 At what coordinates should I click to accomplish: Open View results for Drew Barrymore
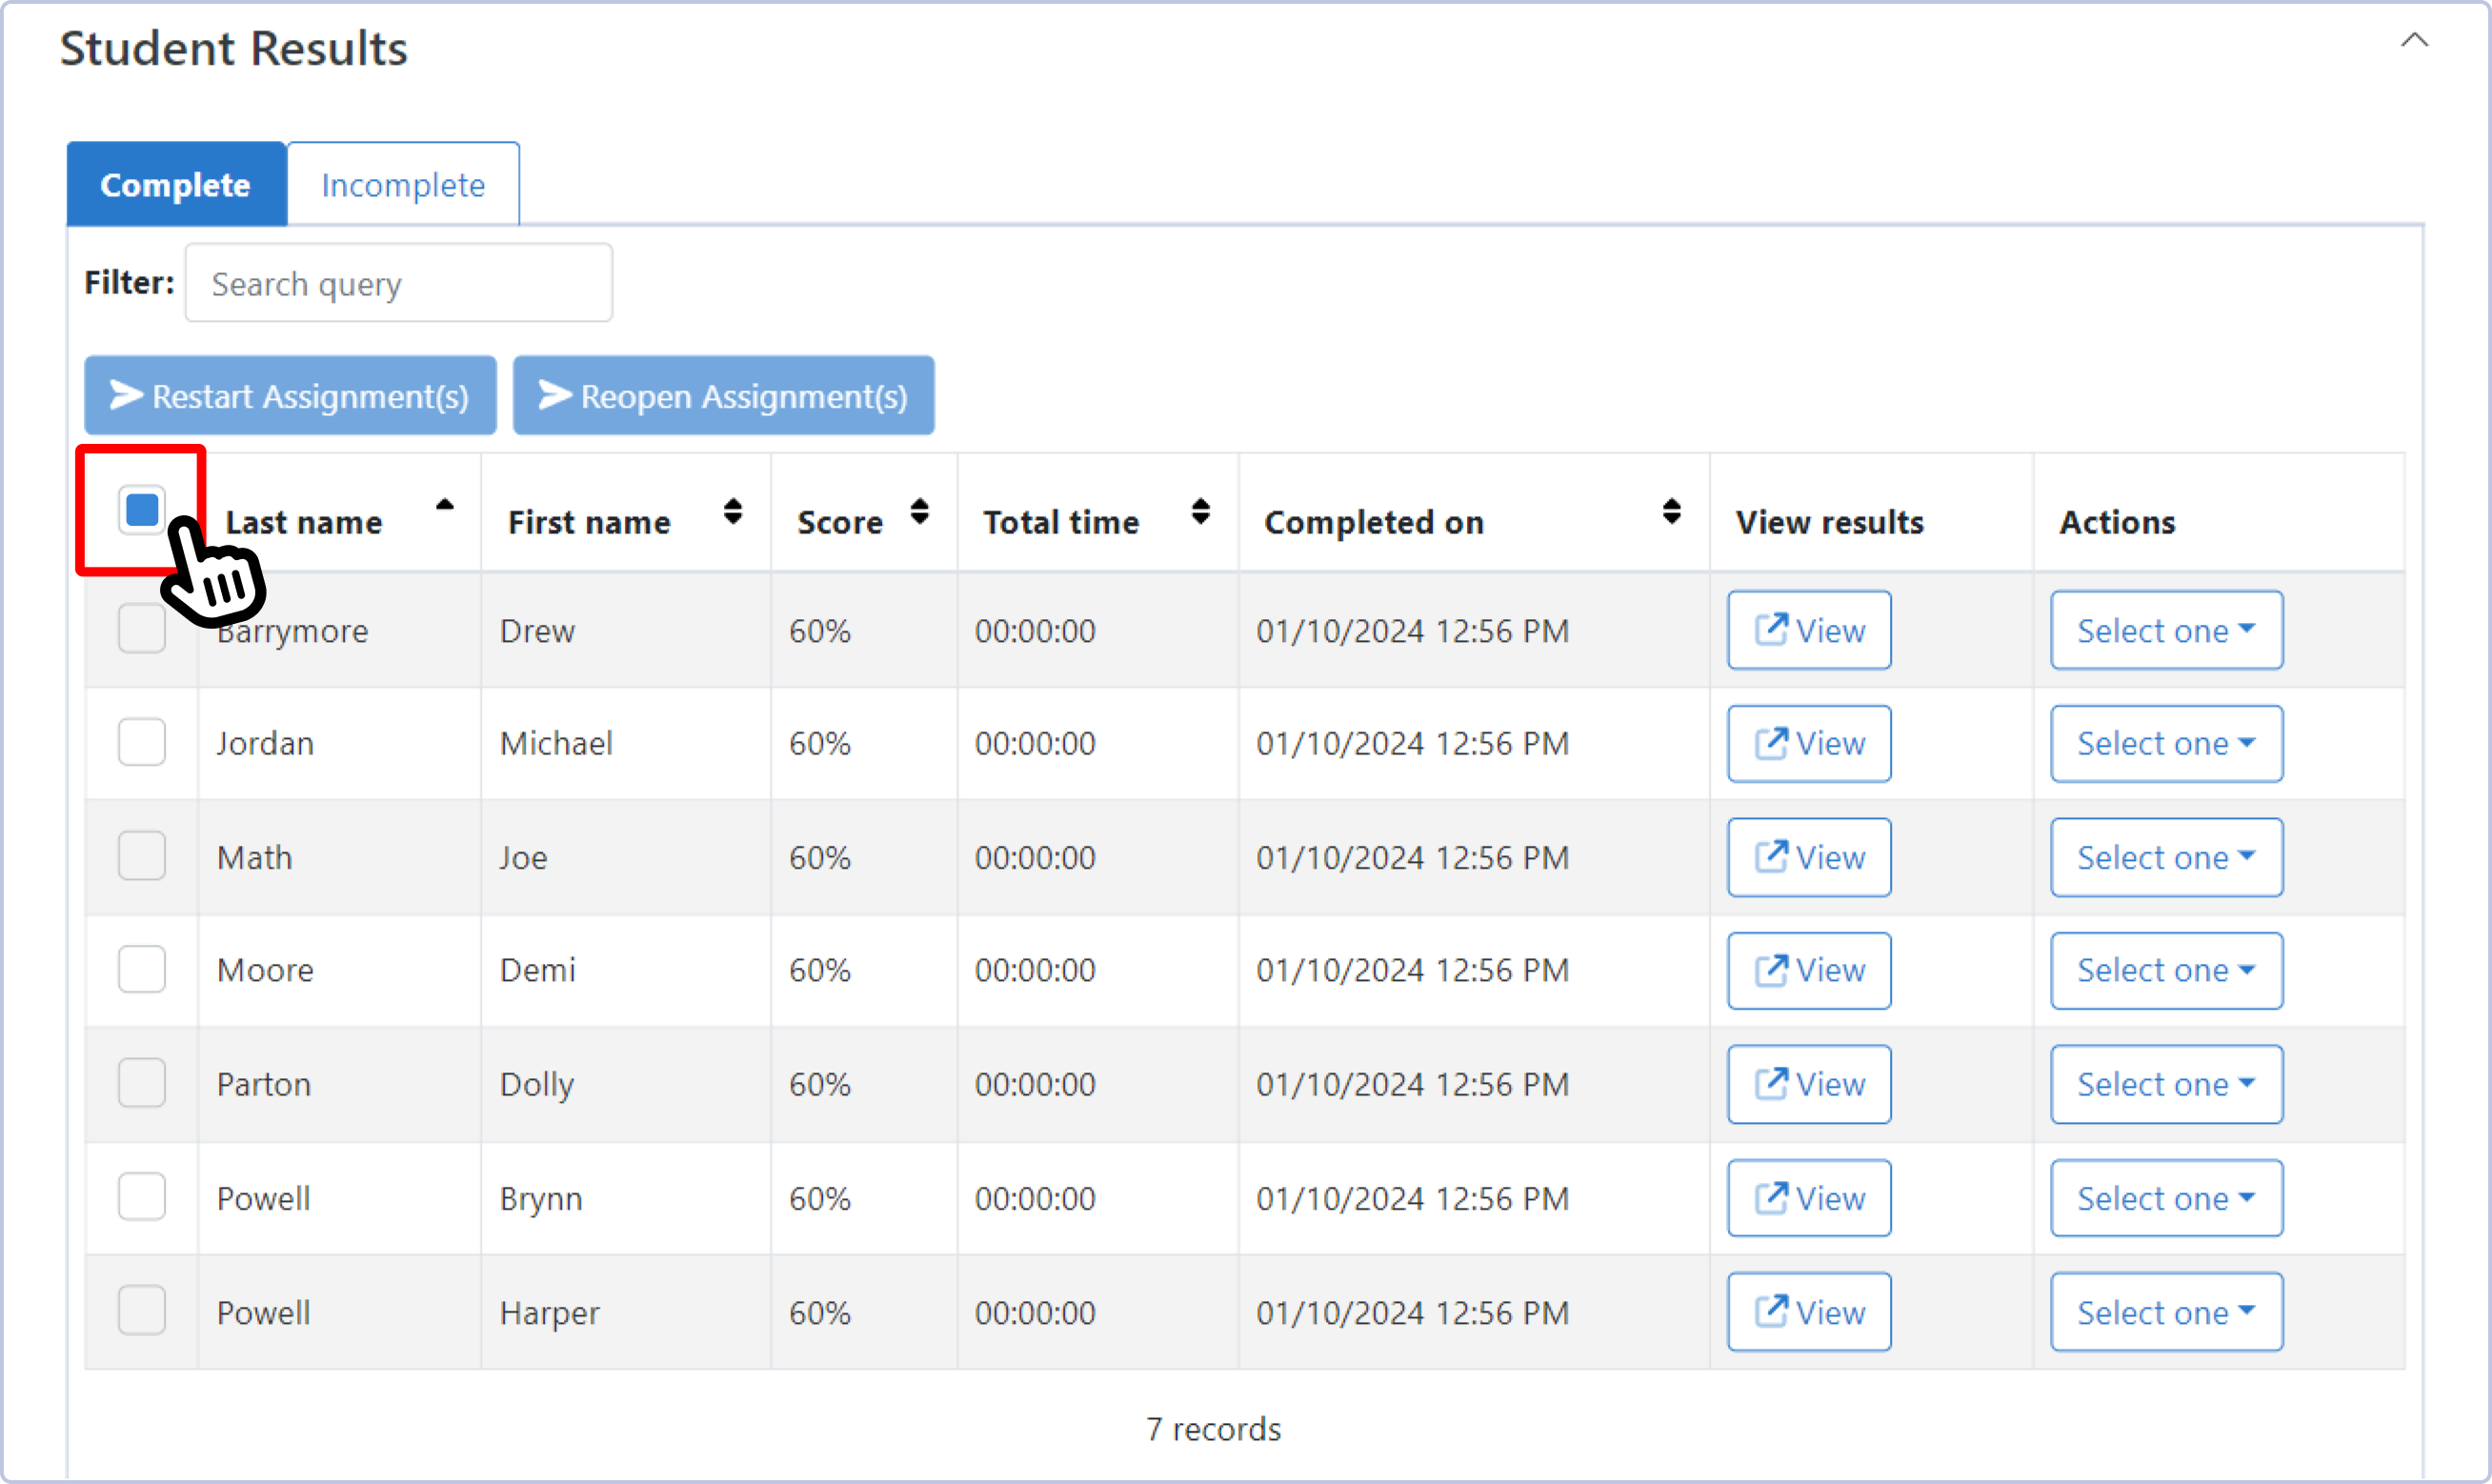(1808, 630)
